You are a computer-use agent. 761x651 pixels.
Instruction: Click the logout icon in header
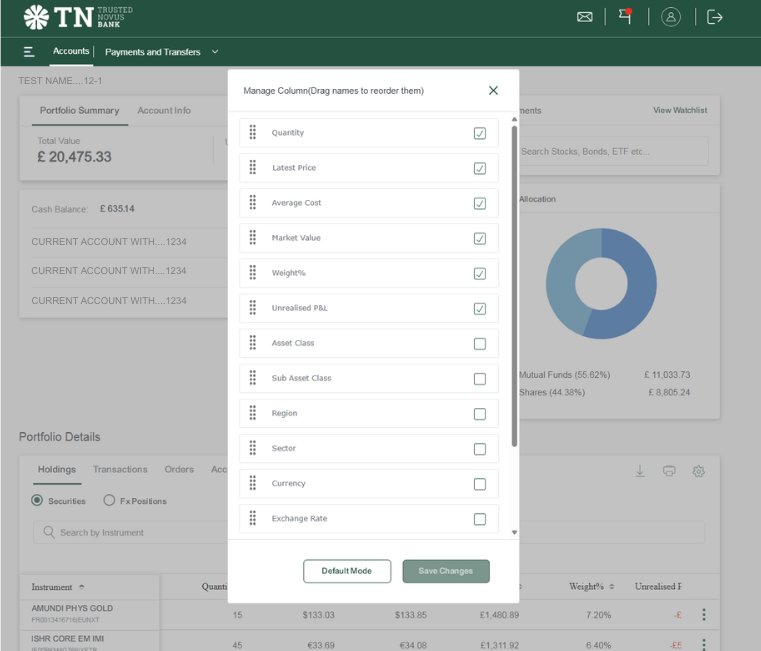[714, 17]
